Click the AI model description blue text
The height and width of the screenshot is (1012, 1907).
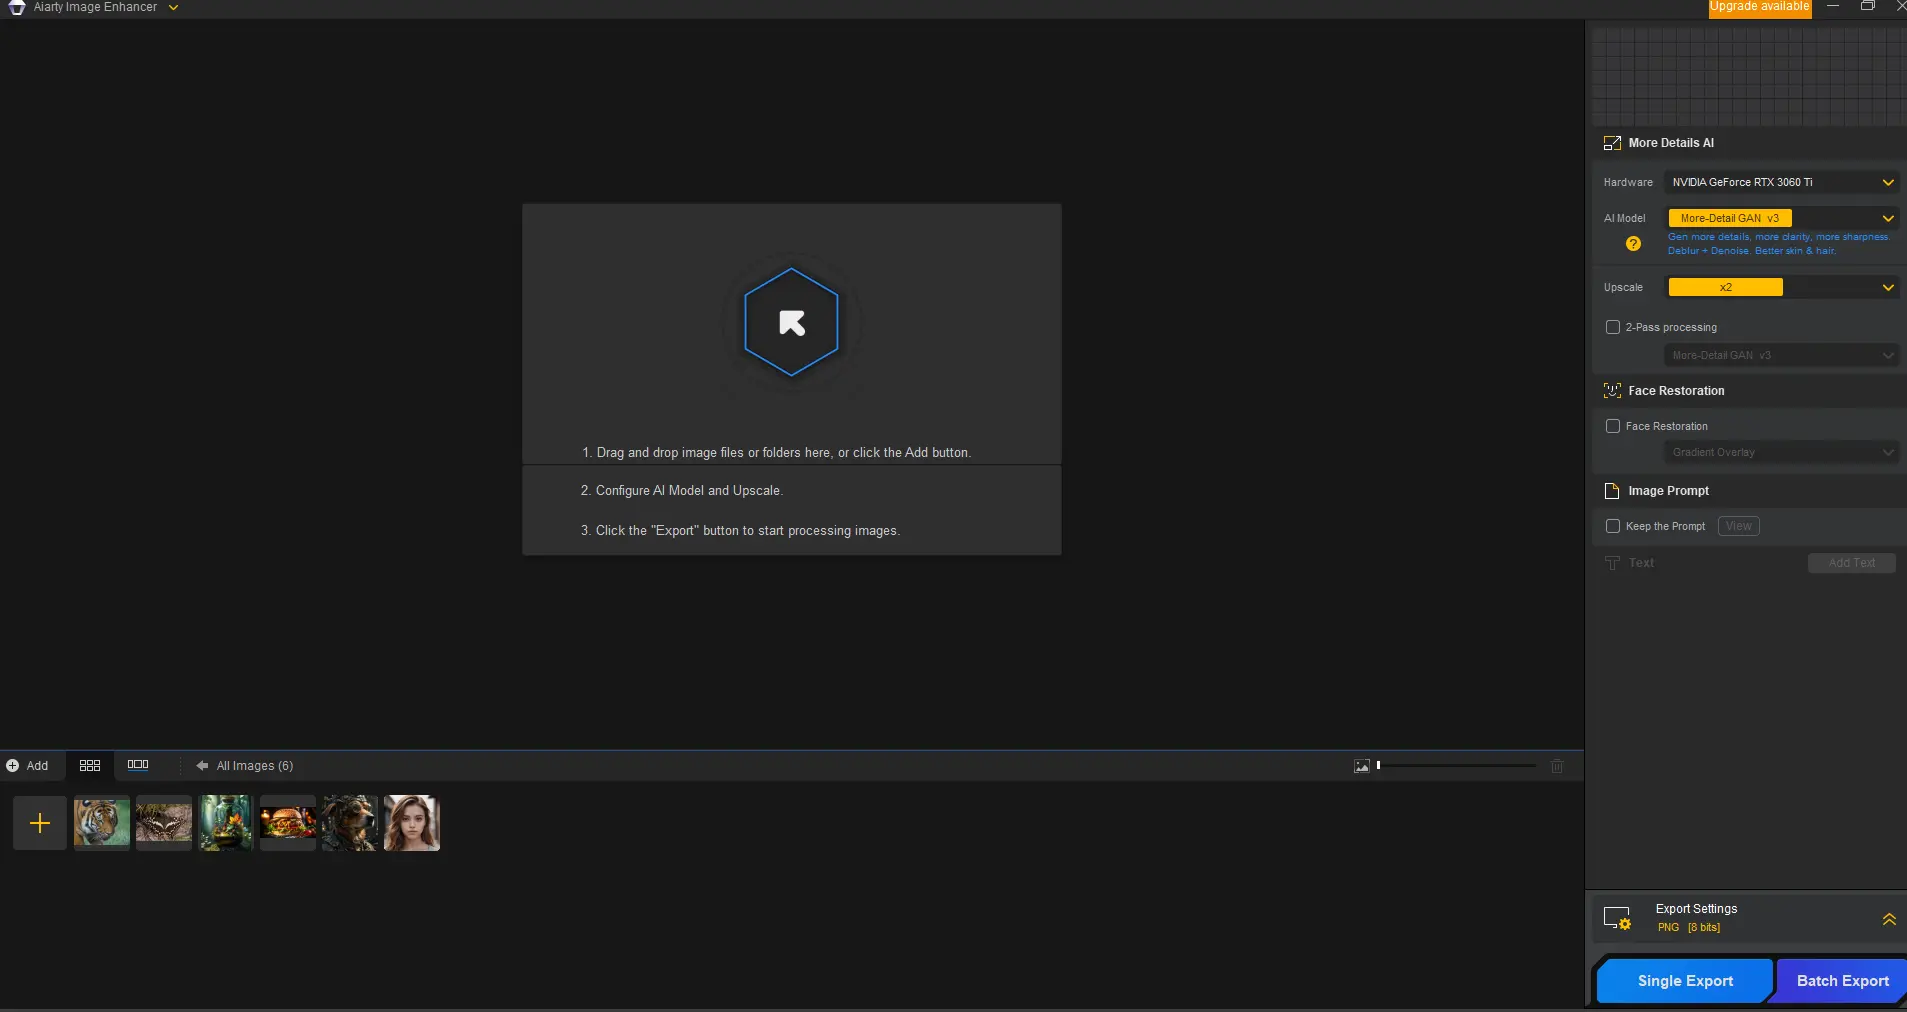1778,244
